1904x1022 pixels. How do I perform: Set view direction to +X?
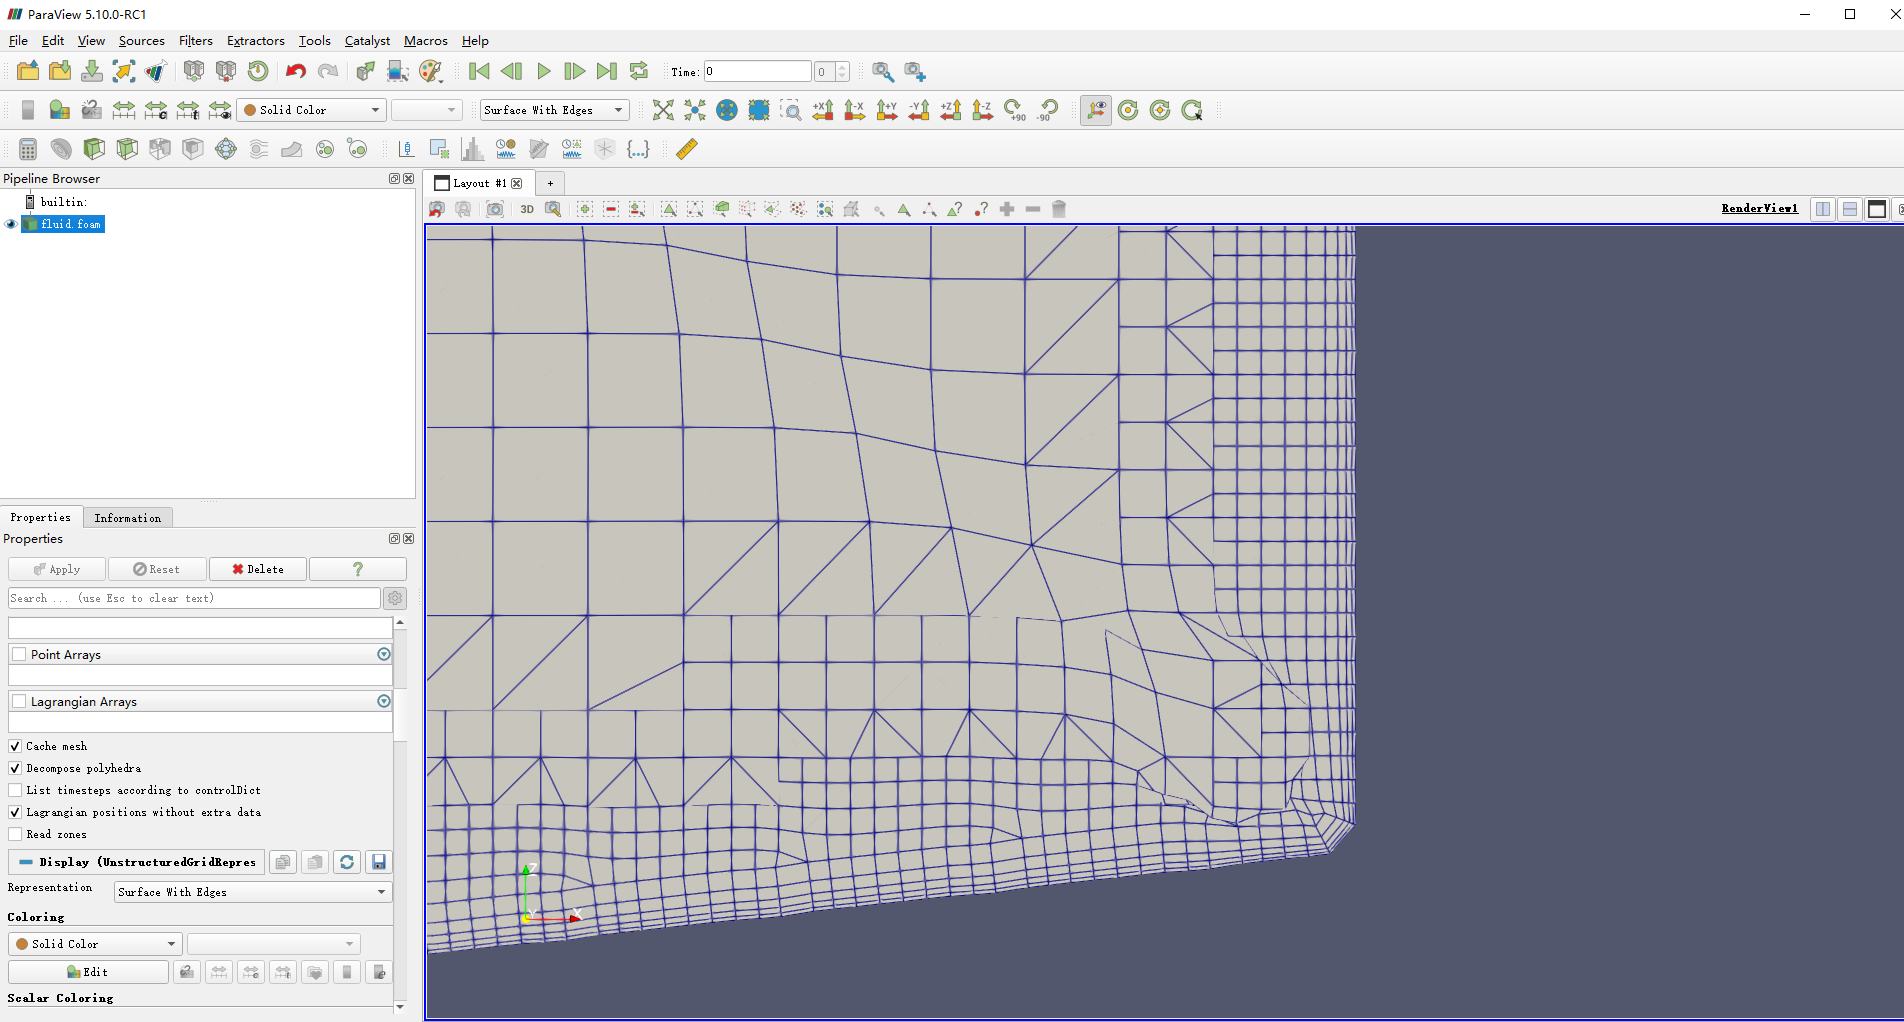(x=823, y=110)
